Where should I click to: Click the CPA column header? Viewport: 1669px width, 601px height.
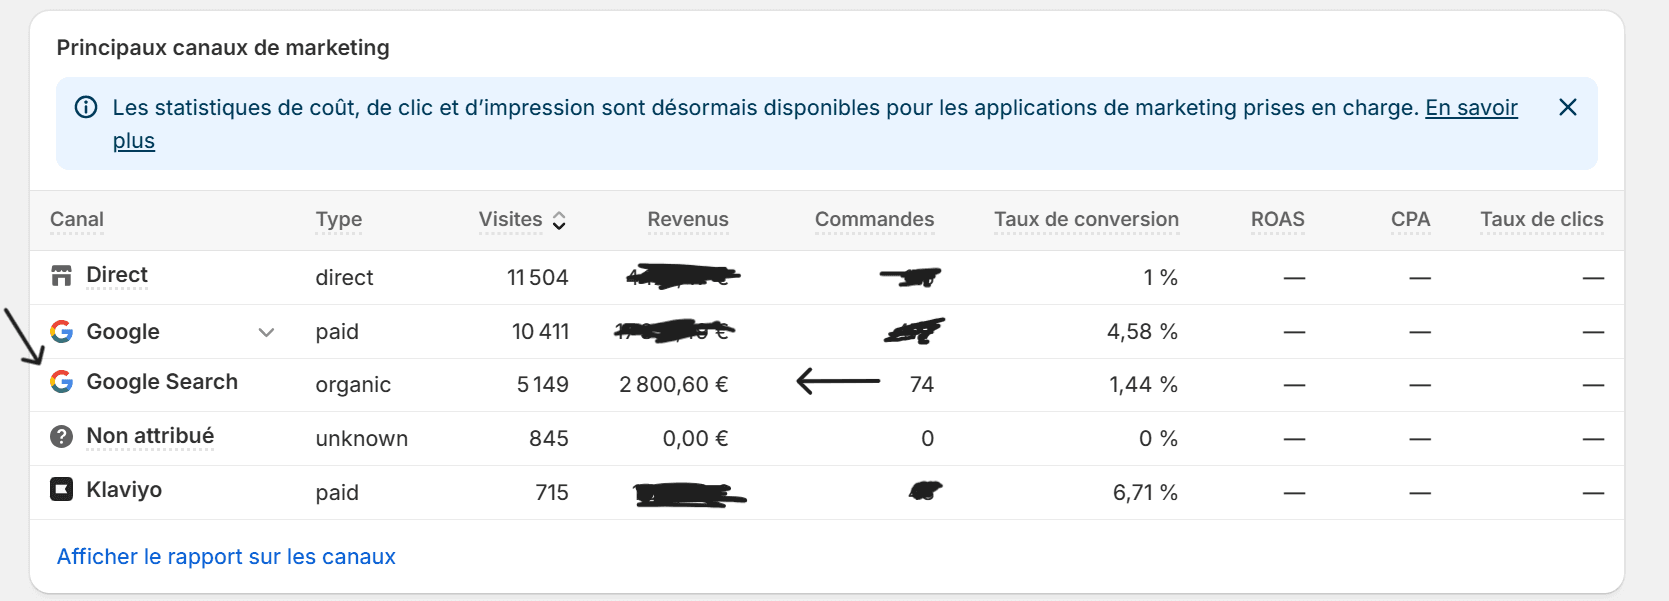pos(1410,219)
